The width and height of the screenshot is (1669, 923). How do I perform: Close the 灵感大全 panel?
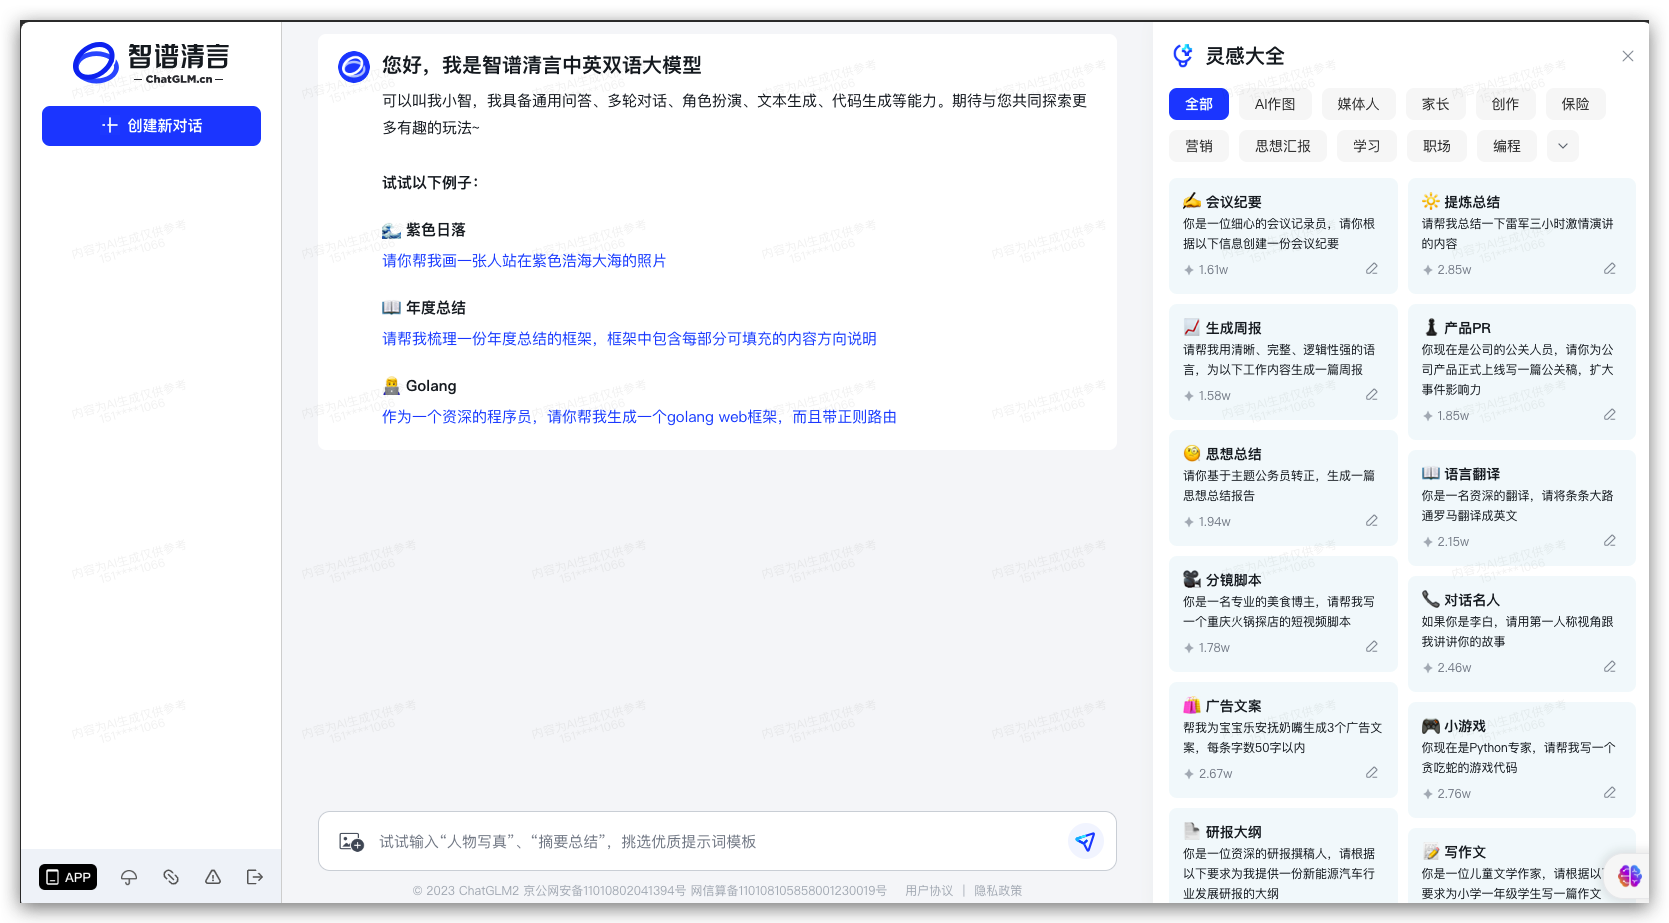1628,56
